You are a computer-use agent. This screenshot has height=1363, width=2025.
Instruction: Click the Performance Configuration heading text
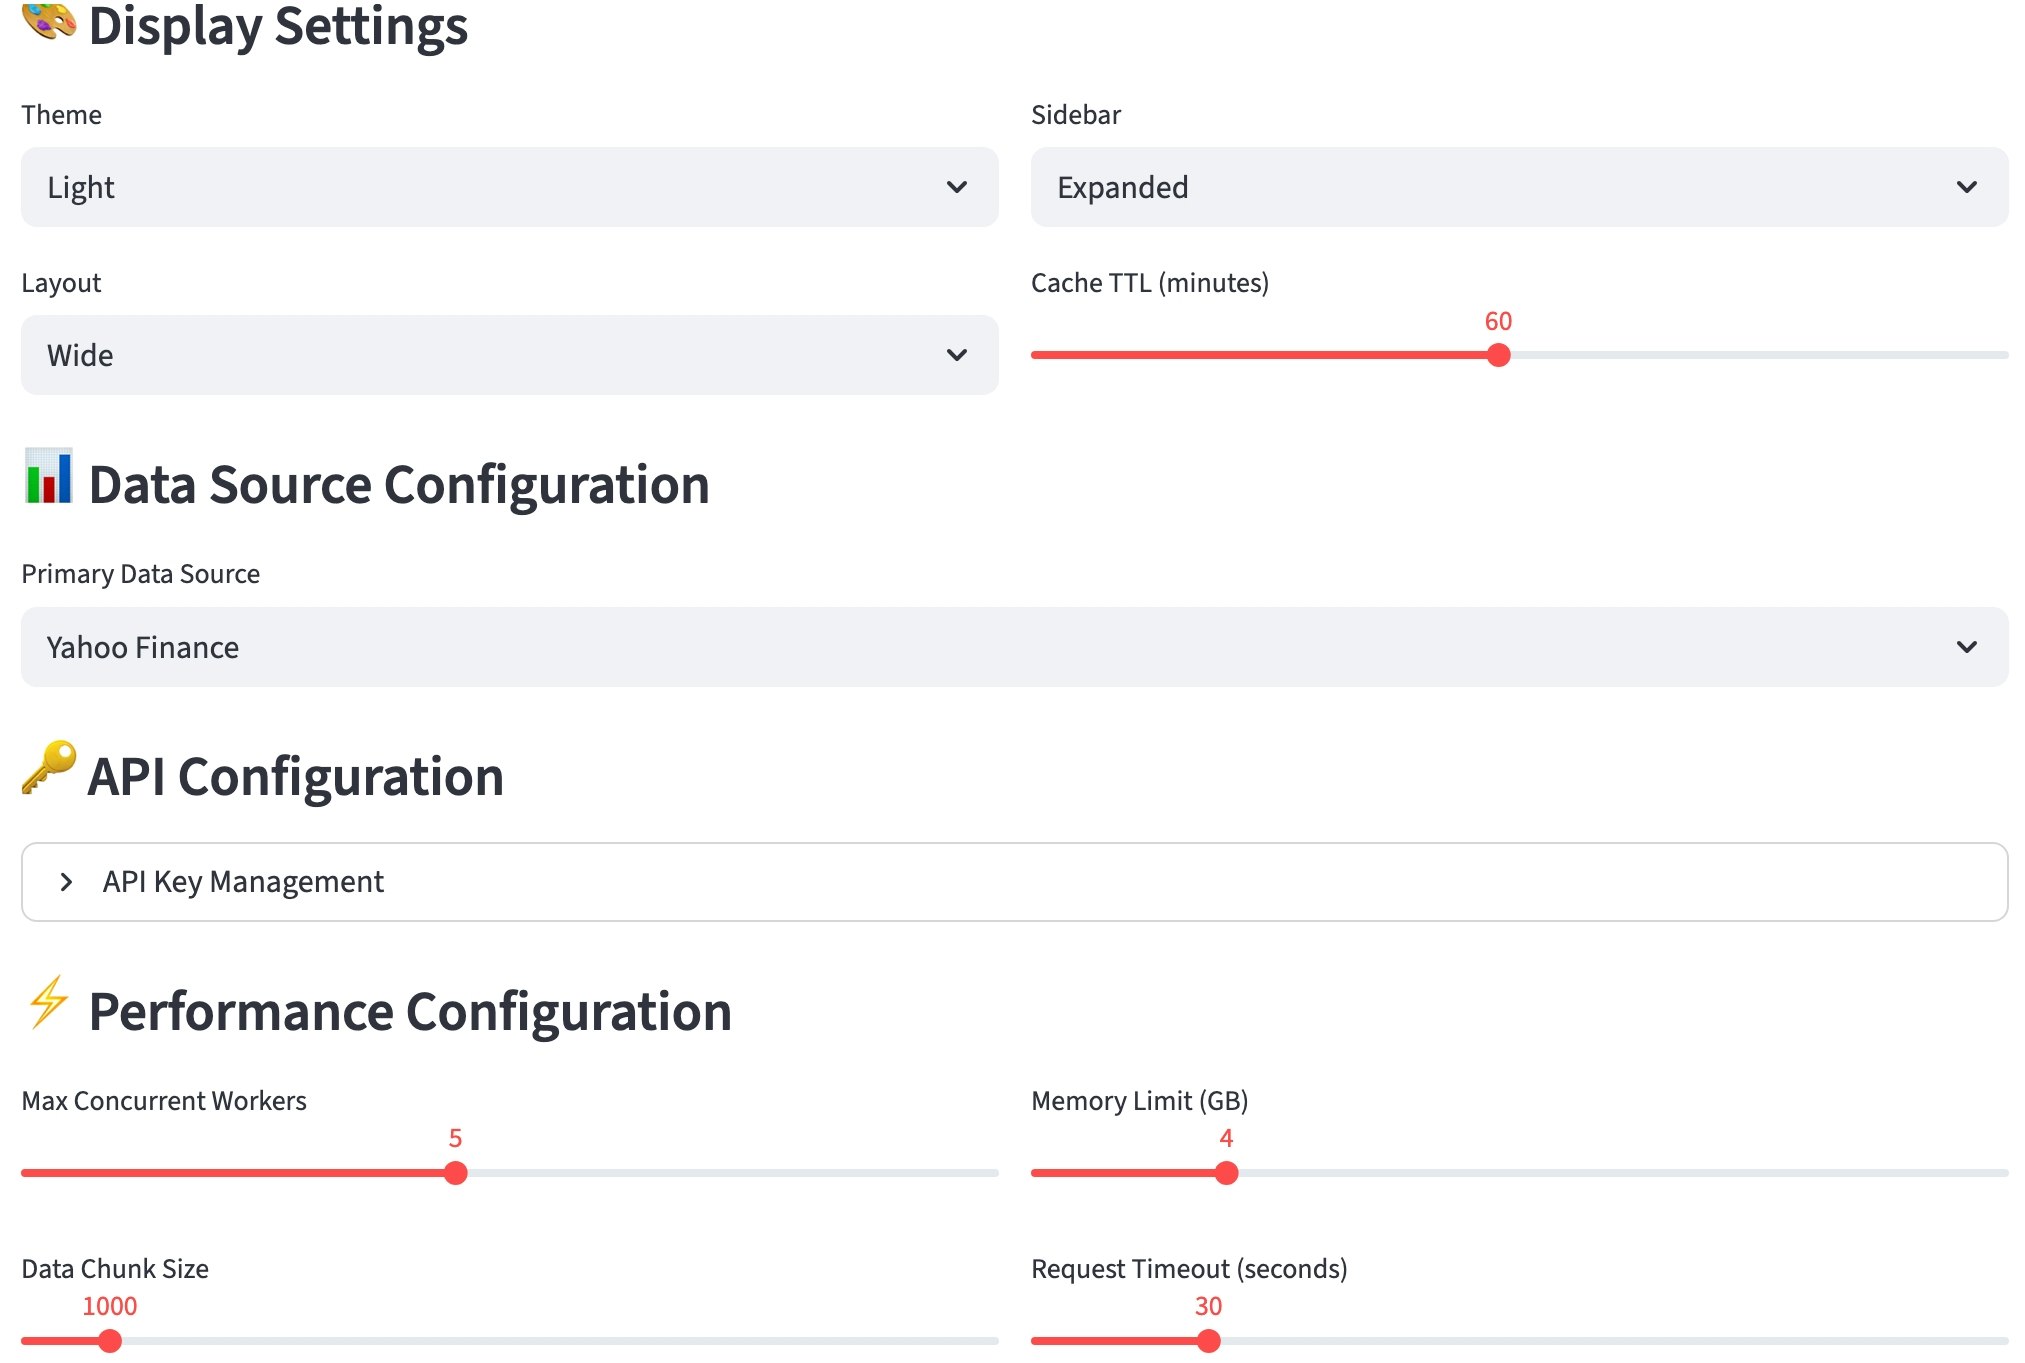pyautogui.click(x=410, y=1012)
